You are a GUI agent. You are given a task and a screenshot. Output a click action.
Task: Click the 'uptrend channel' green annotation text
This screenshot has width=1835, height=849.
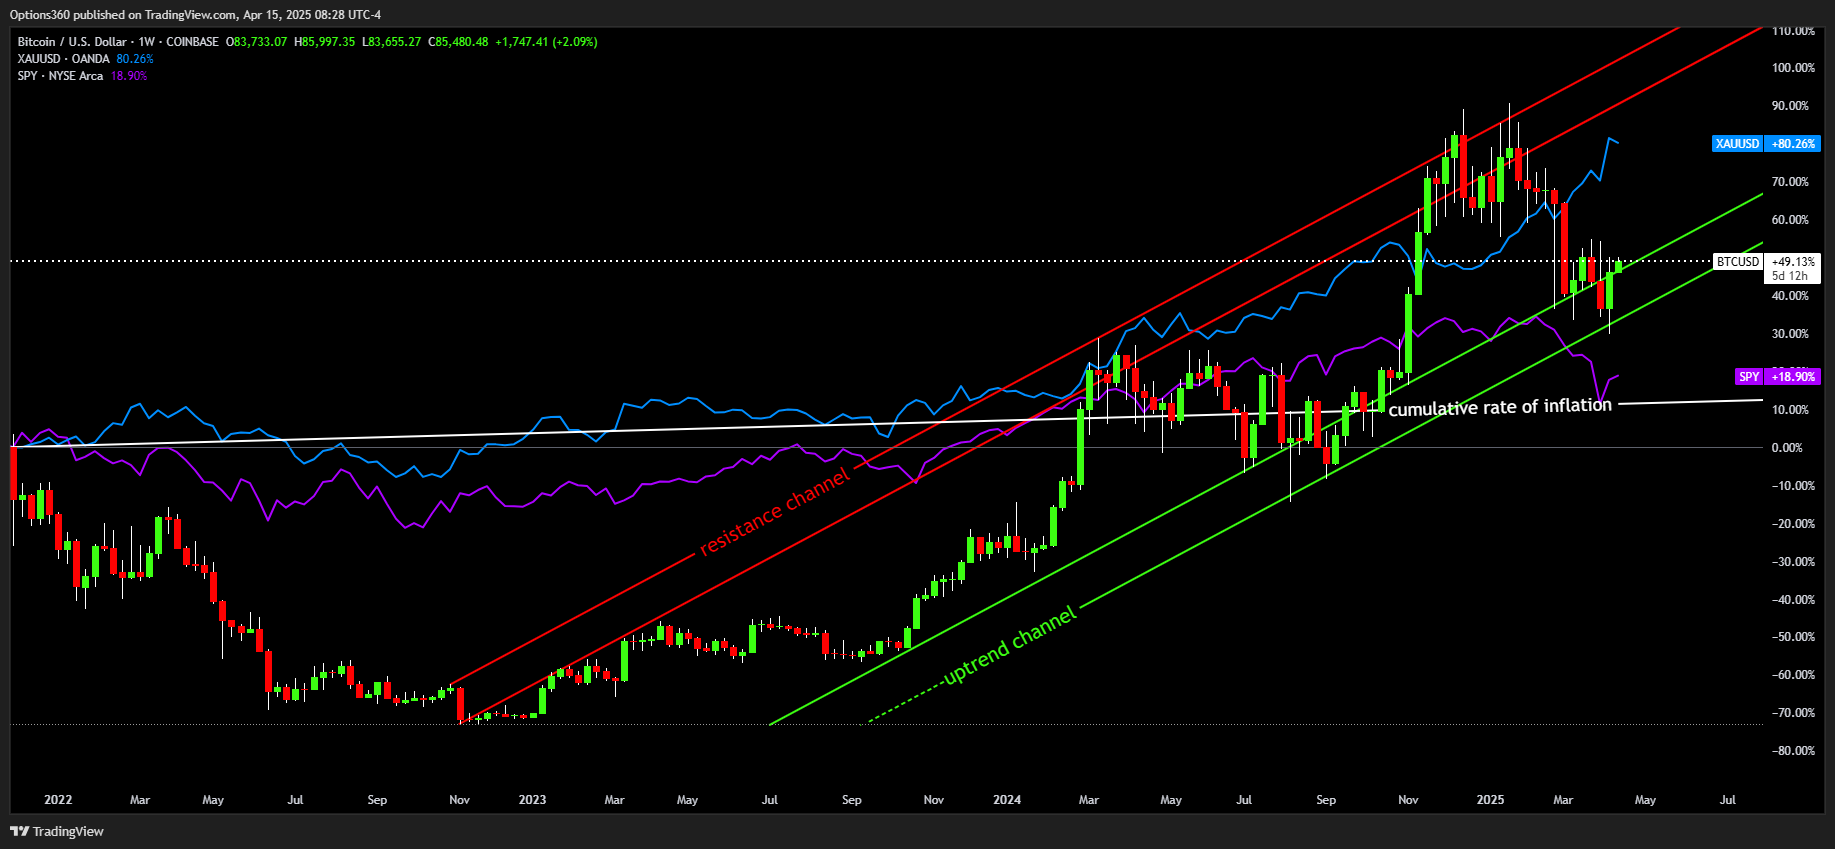[1010, 645]
